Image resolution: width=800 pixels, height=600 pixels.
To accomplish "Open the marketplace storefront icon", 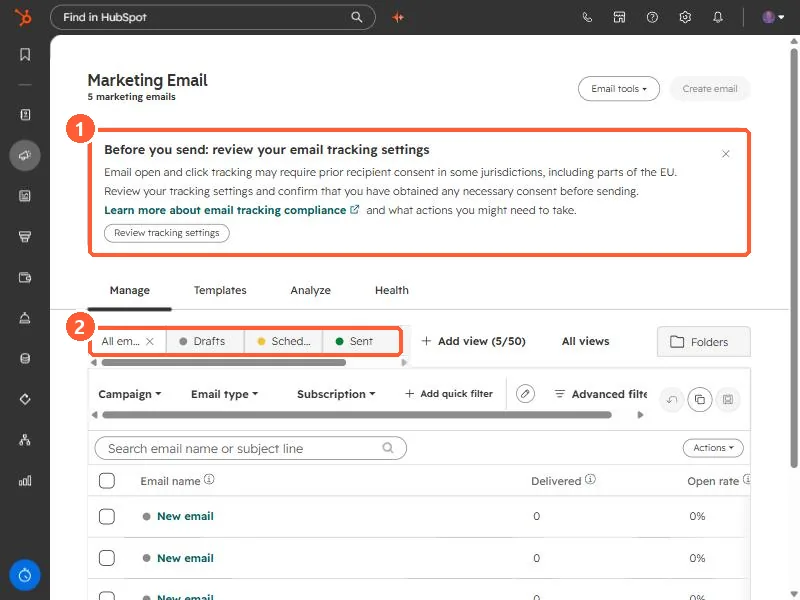I will [x=619, y=17].
